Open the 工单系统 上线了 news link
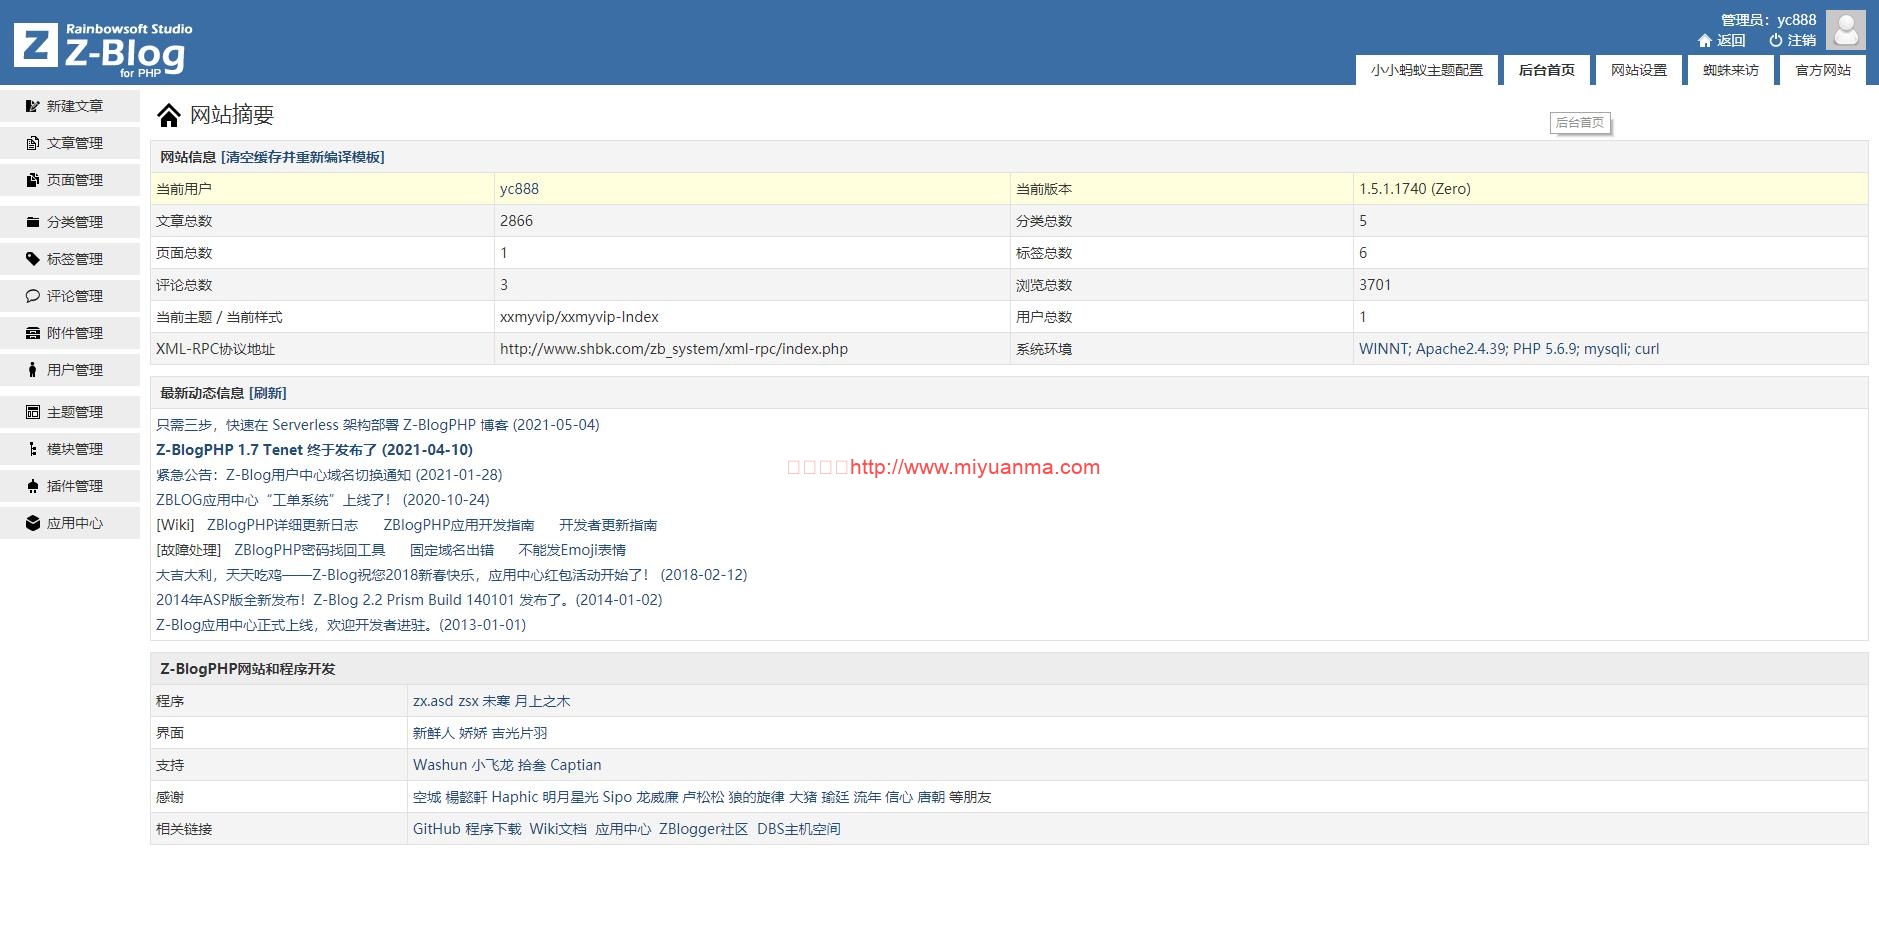 pos(323,500)
